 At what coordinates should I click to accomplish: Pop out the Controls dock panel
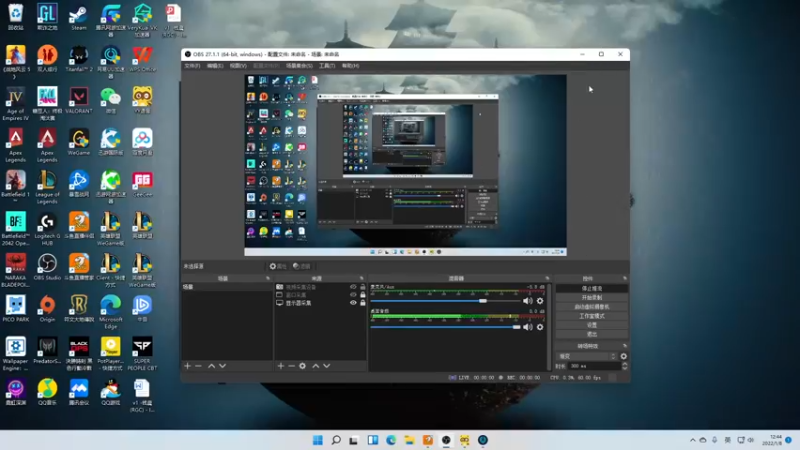point(625,278)
